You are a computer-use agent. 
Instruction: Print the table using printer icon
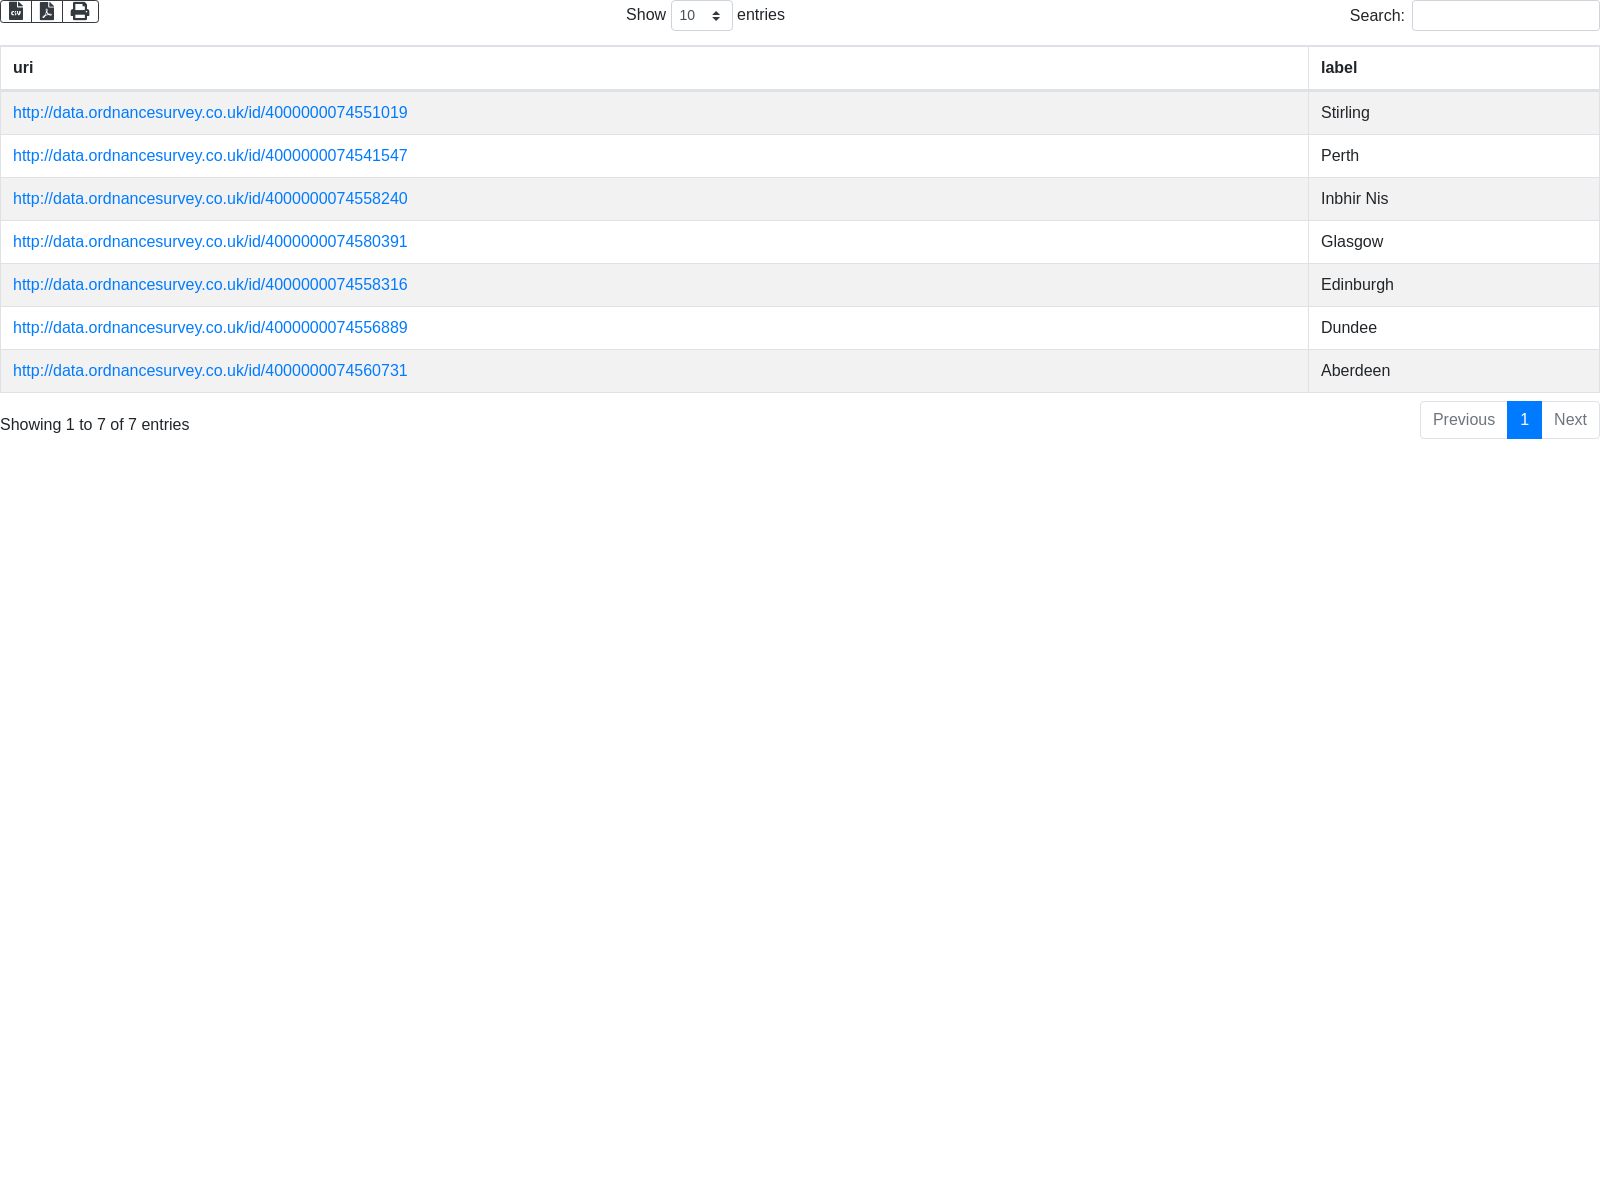click(x=80, y=12)
